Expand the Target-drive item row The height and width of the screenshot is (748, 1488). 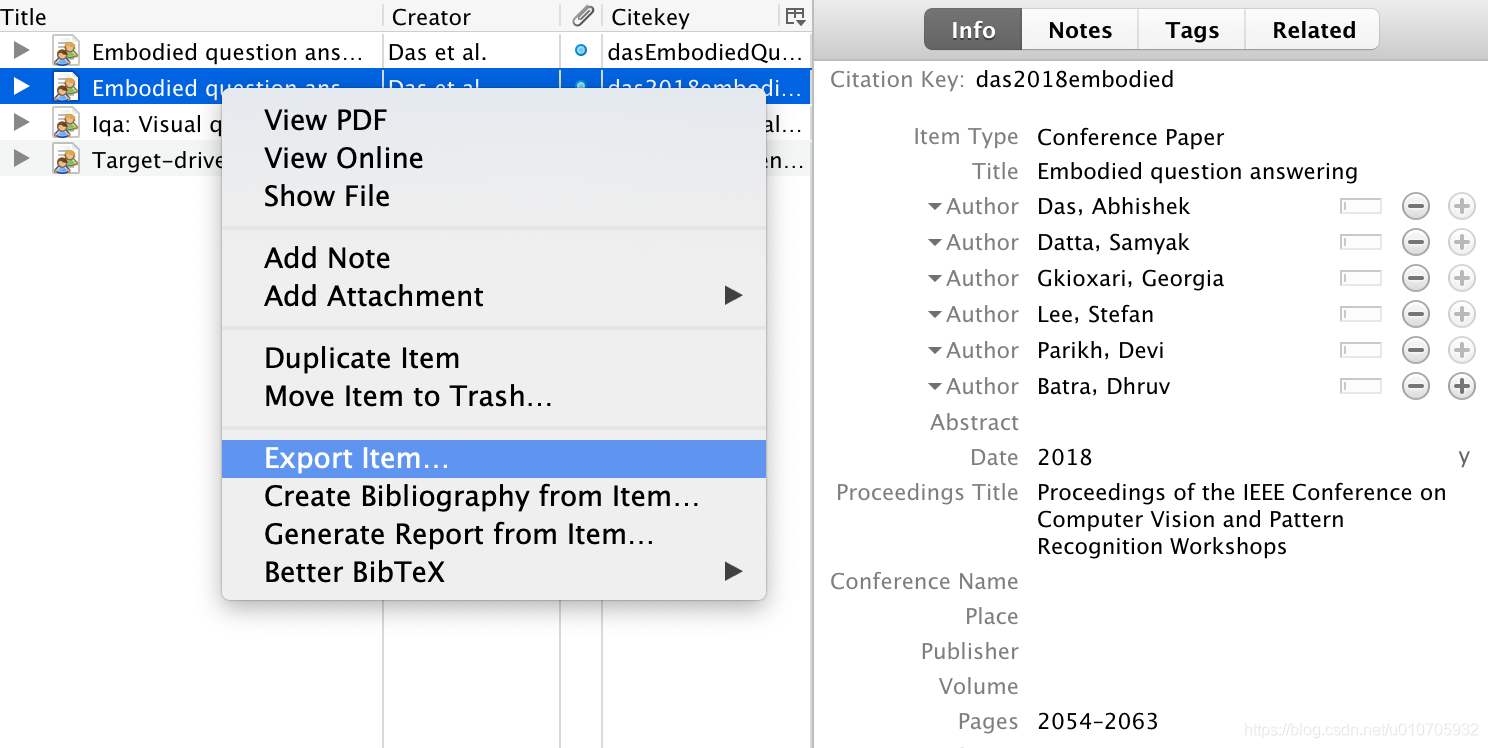coord(21,159)
